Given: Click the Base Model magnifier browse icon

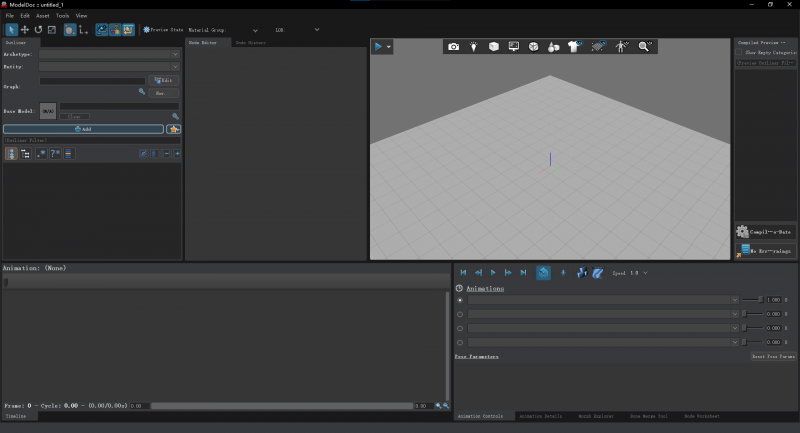Looking at the screenshot, I should click(176, 116).
